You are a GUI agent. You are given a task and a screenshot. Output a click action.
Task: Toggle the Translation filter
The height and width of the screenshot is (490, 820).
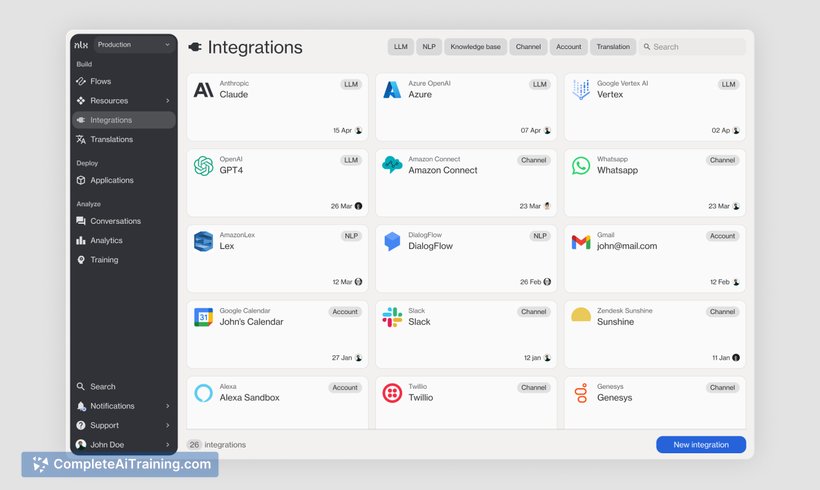coord(613,47)
